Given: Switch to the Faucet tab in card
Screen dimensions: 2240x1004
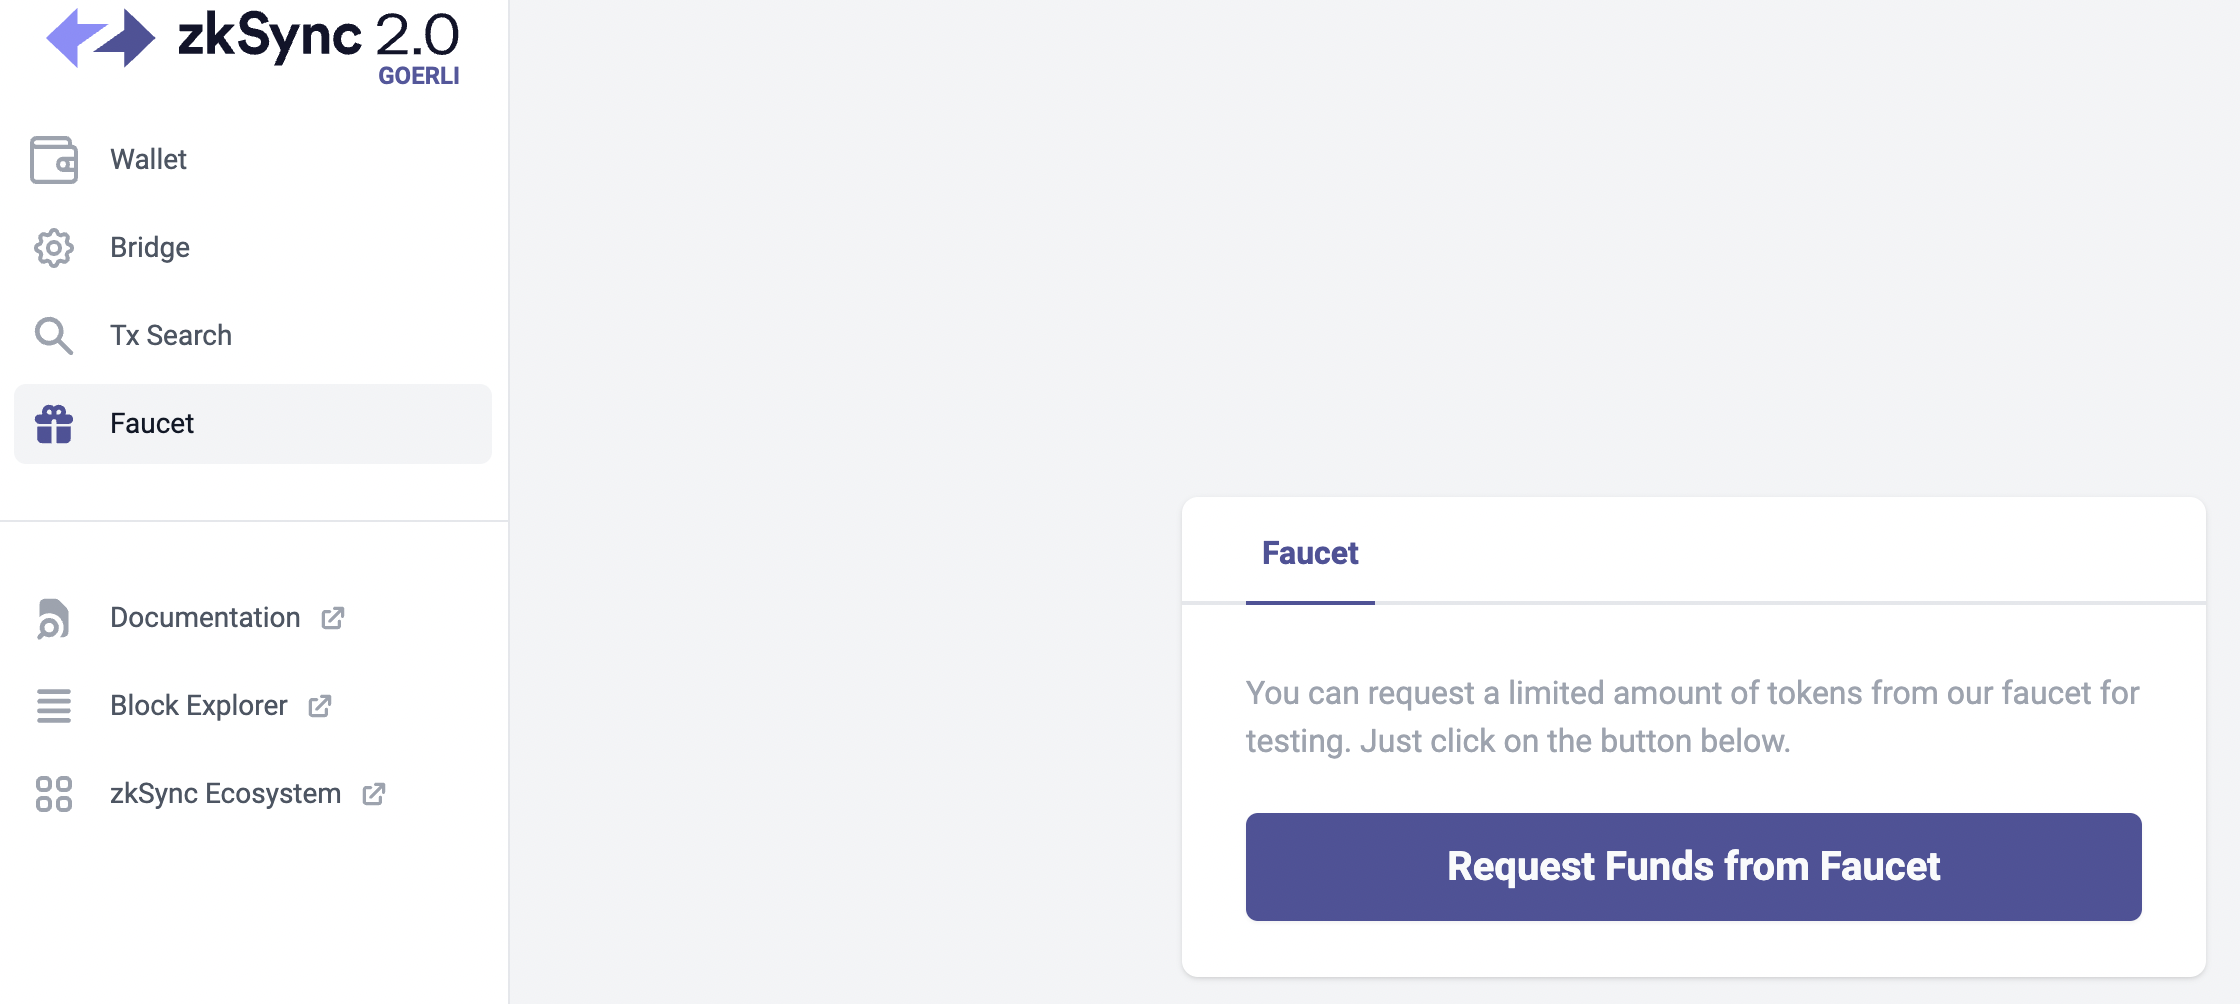Looking at the screenshot, I should 1310,554.
